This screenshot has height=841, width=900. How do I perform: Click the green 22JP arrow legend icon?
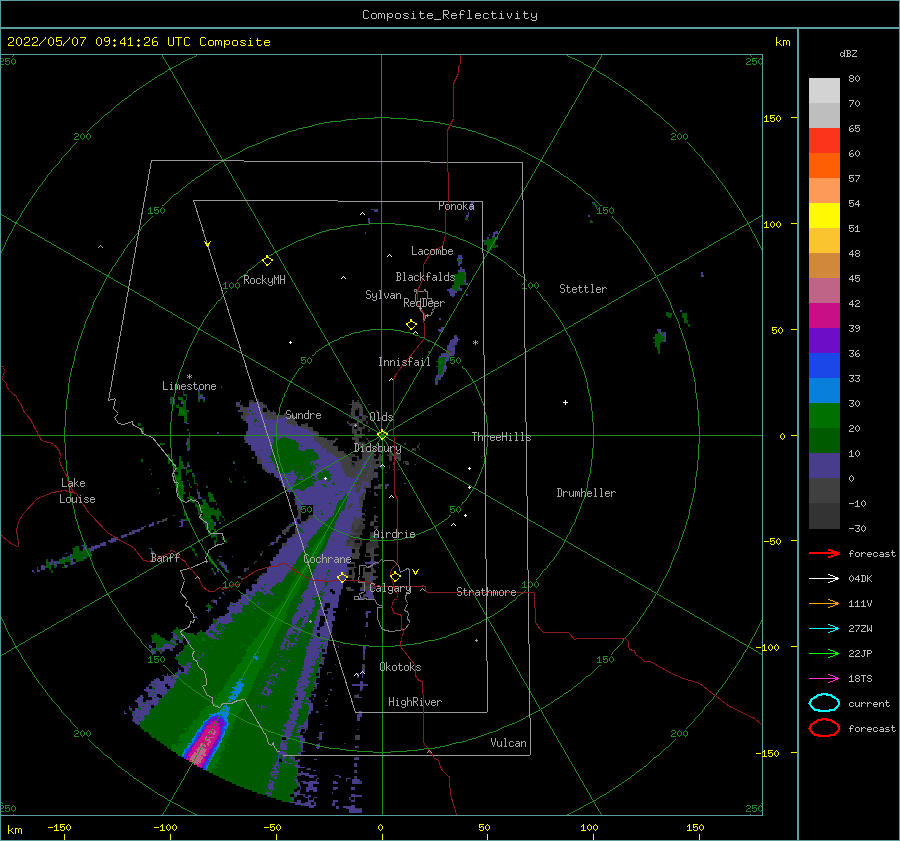(x=824, y=653)
